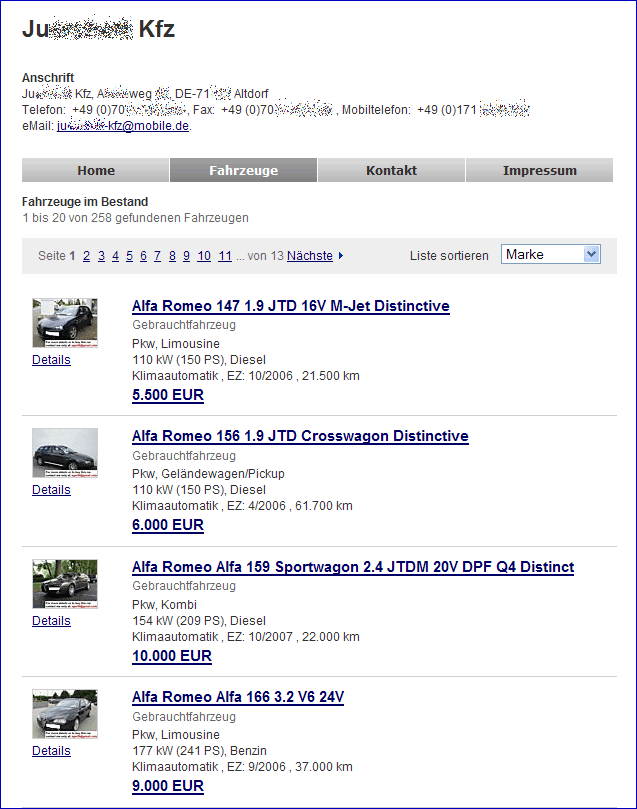
Task: Click the 6.000 EUR price link
Action: click(x=168, y=525)
